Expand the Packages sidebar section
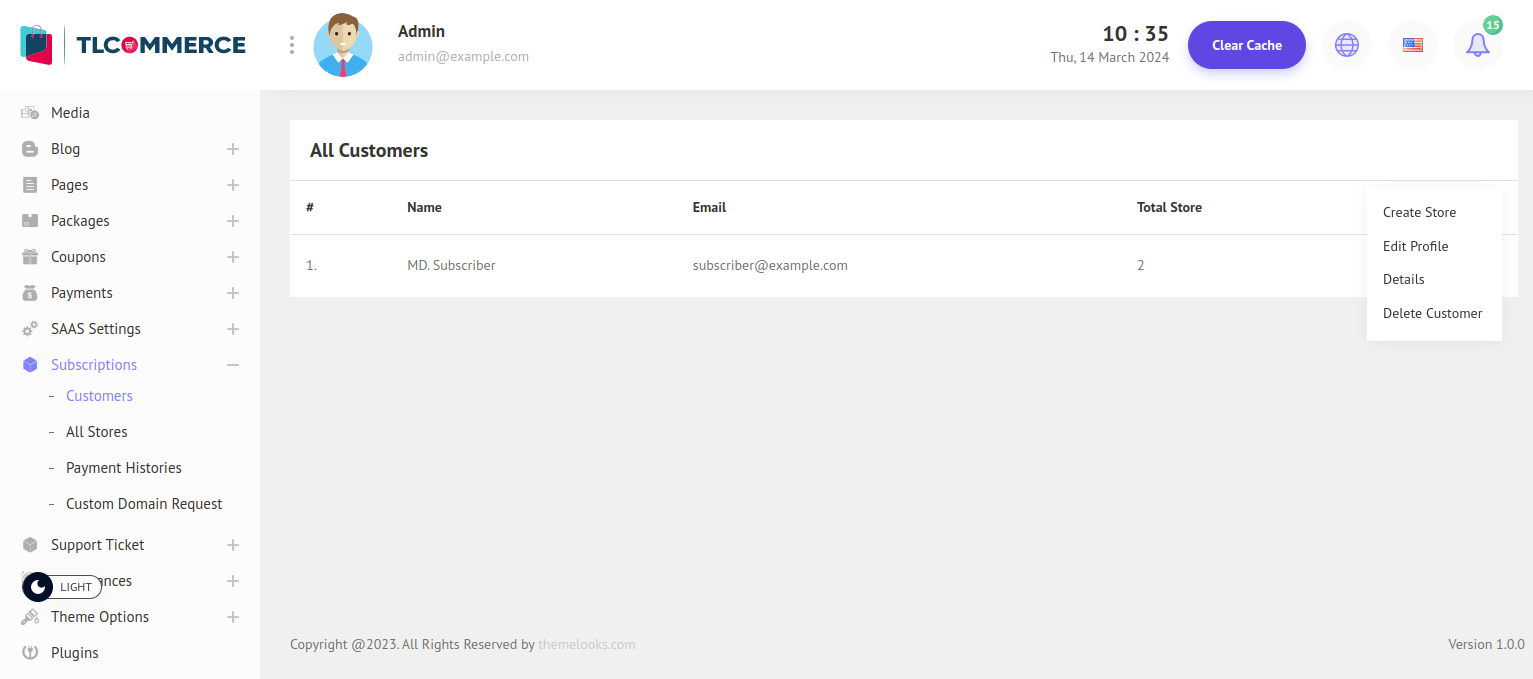Screen dimensions: 1533x679 tap(233, 221)
